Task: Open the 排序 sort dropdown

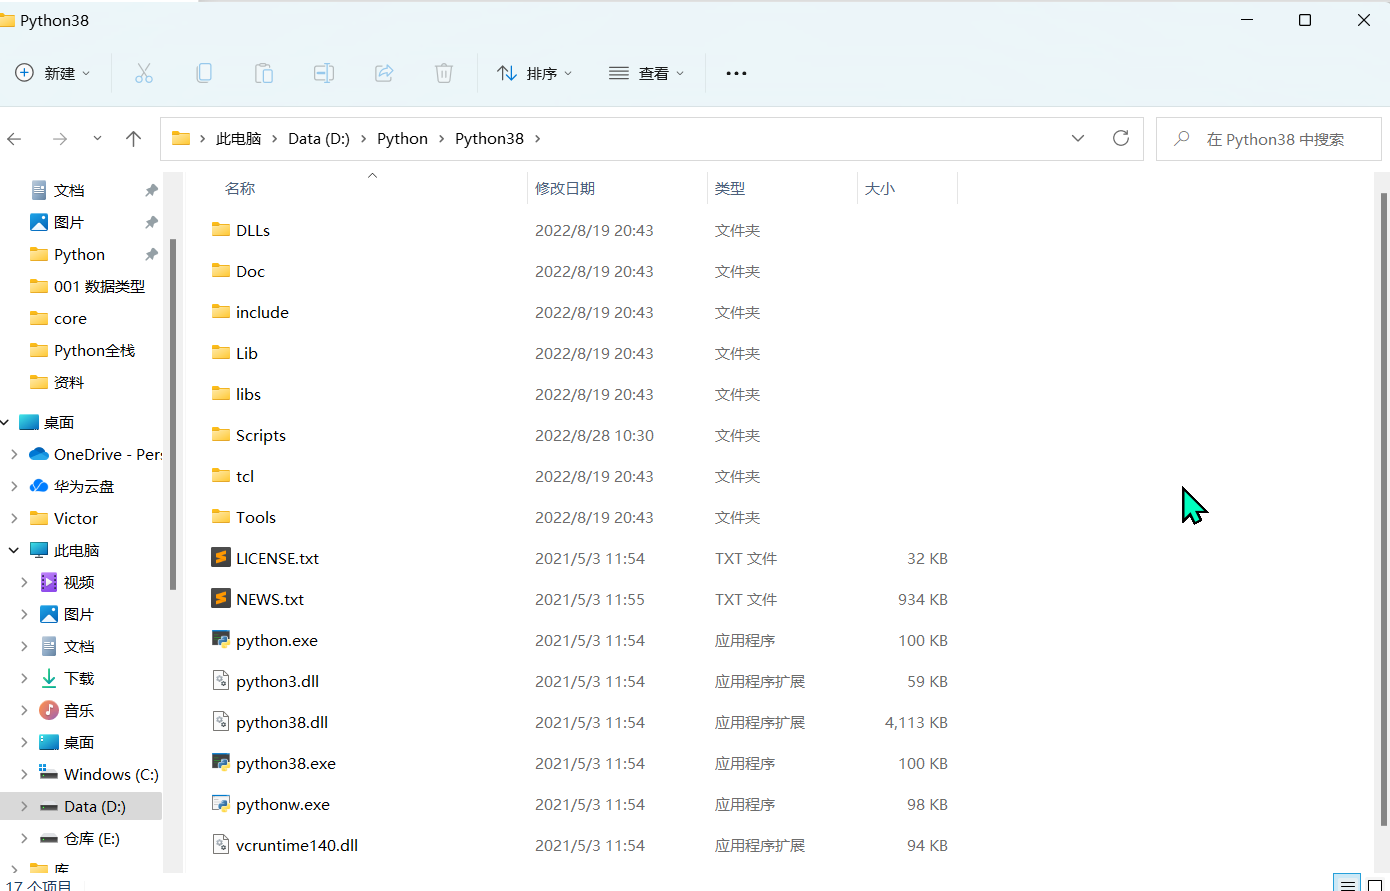Action: [x=535, y=73]
